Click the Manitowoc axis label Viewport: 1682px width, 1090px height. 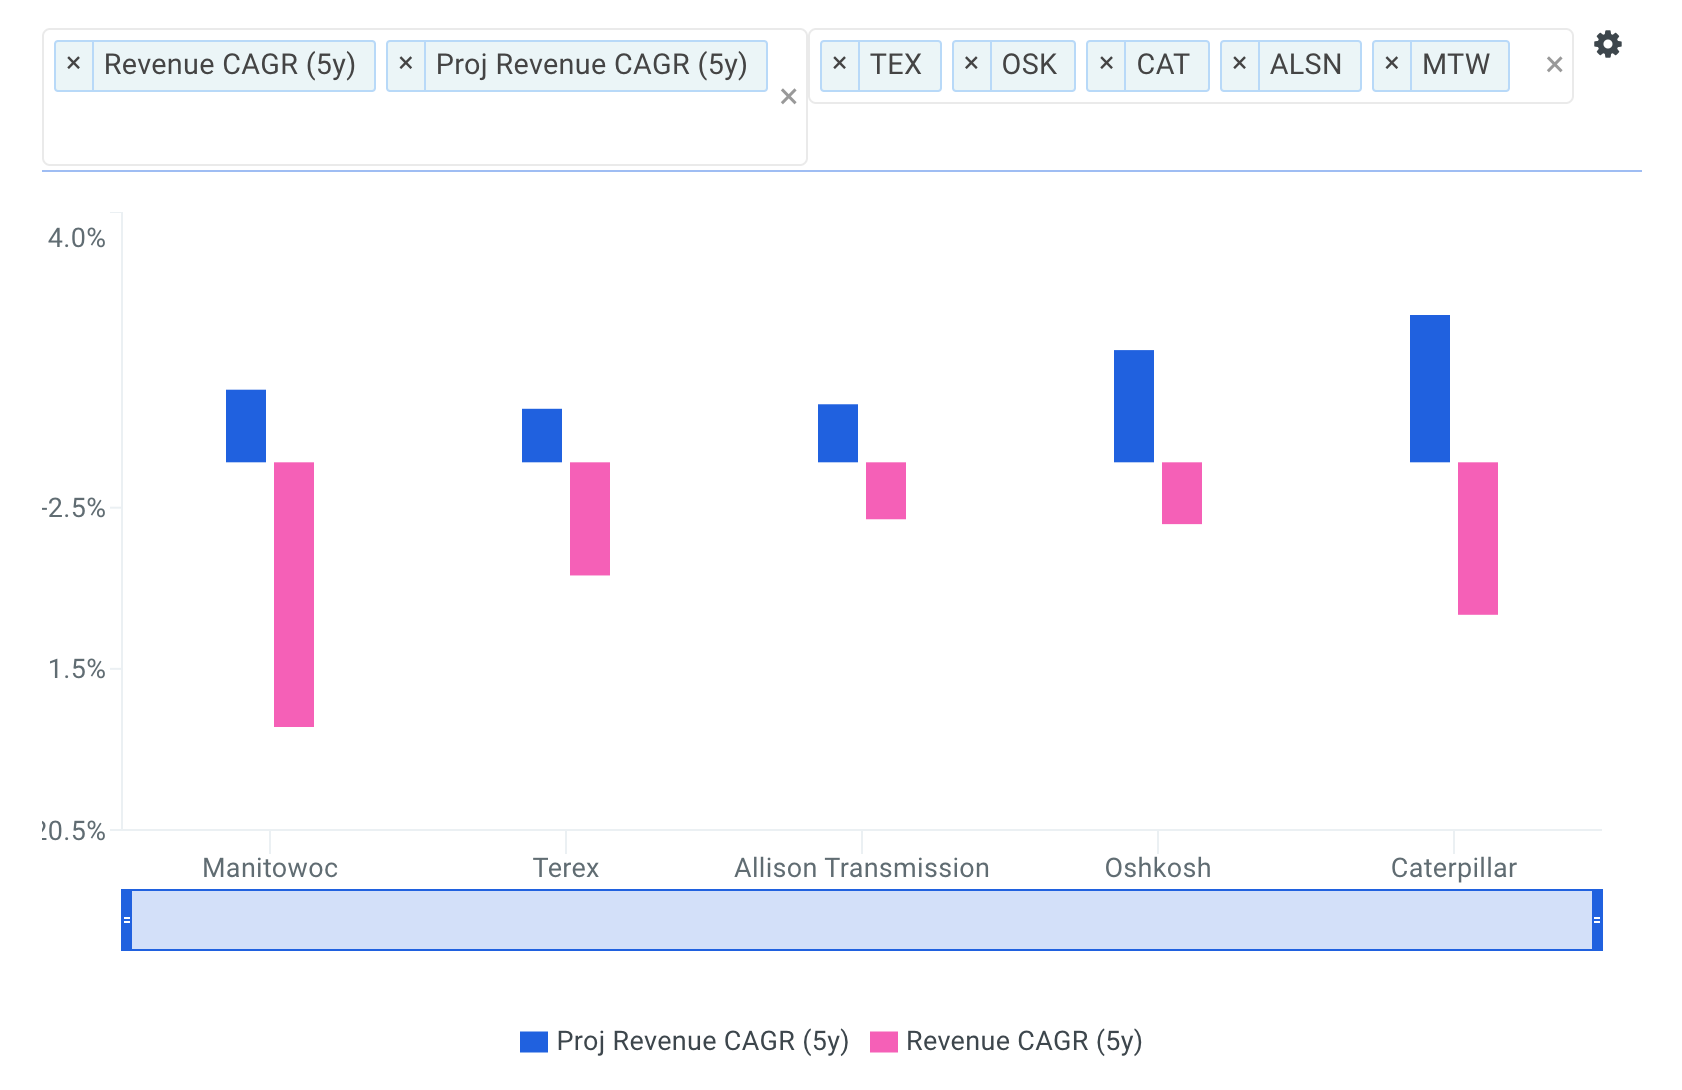tap(270, 868)
